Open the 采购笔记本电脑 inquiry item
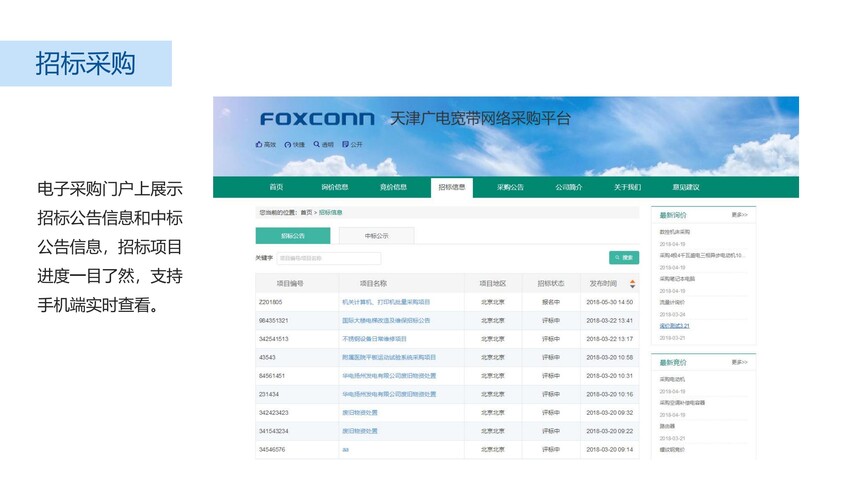This screenshot has width=860, height=484. click(677, 279)
